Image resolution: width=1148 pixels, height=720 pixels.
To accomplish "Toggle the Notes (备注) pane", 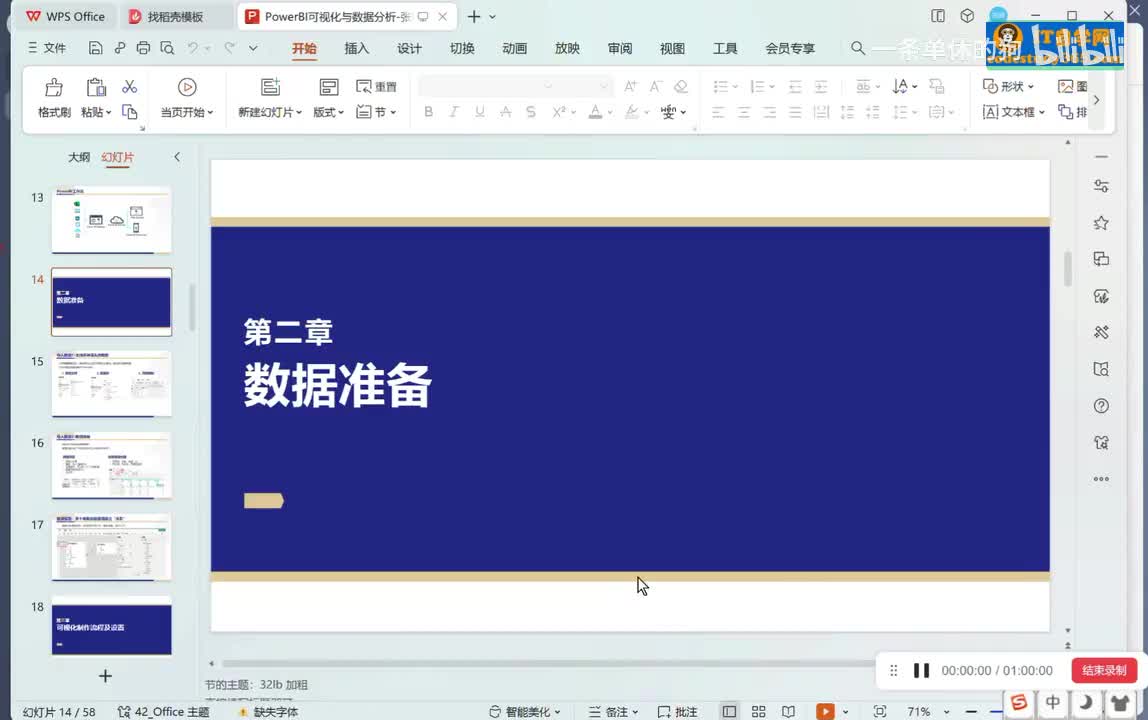I will point(614,711).
